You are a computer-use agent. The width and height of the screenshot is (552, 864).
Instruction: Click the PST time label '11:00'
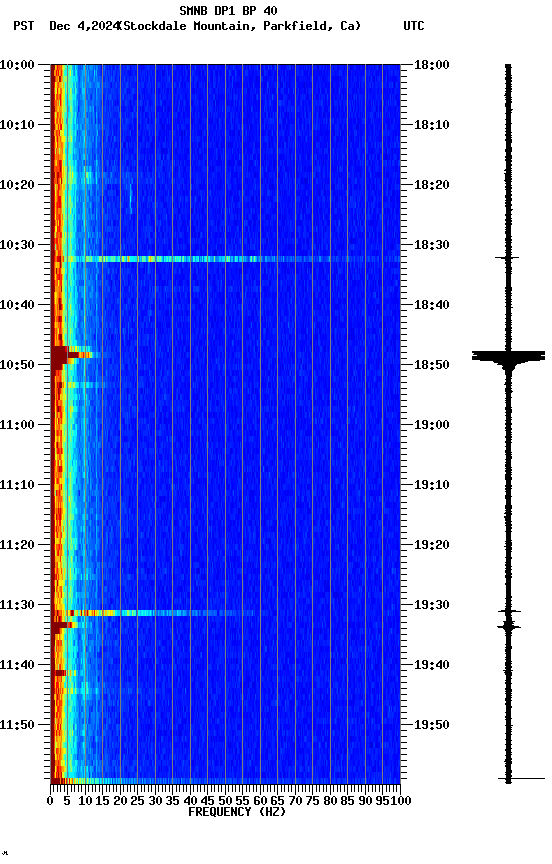pos(17,425)
